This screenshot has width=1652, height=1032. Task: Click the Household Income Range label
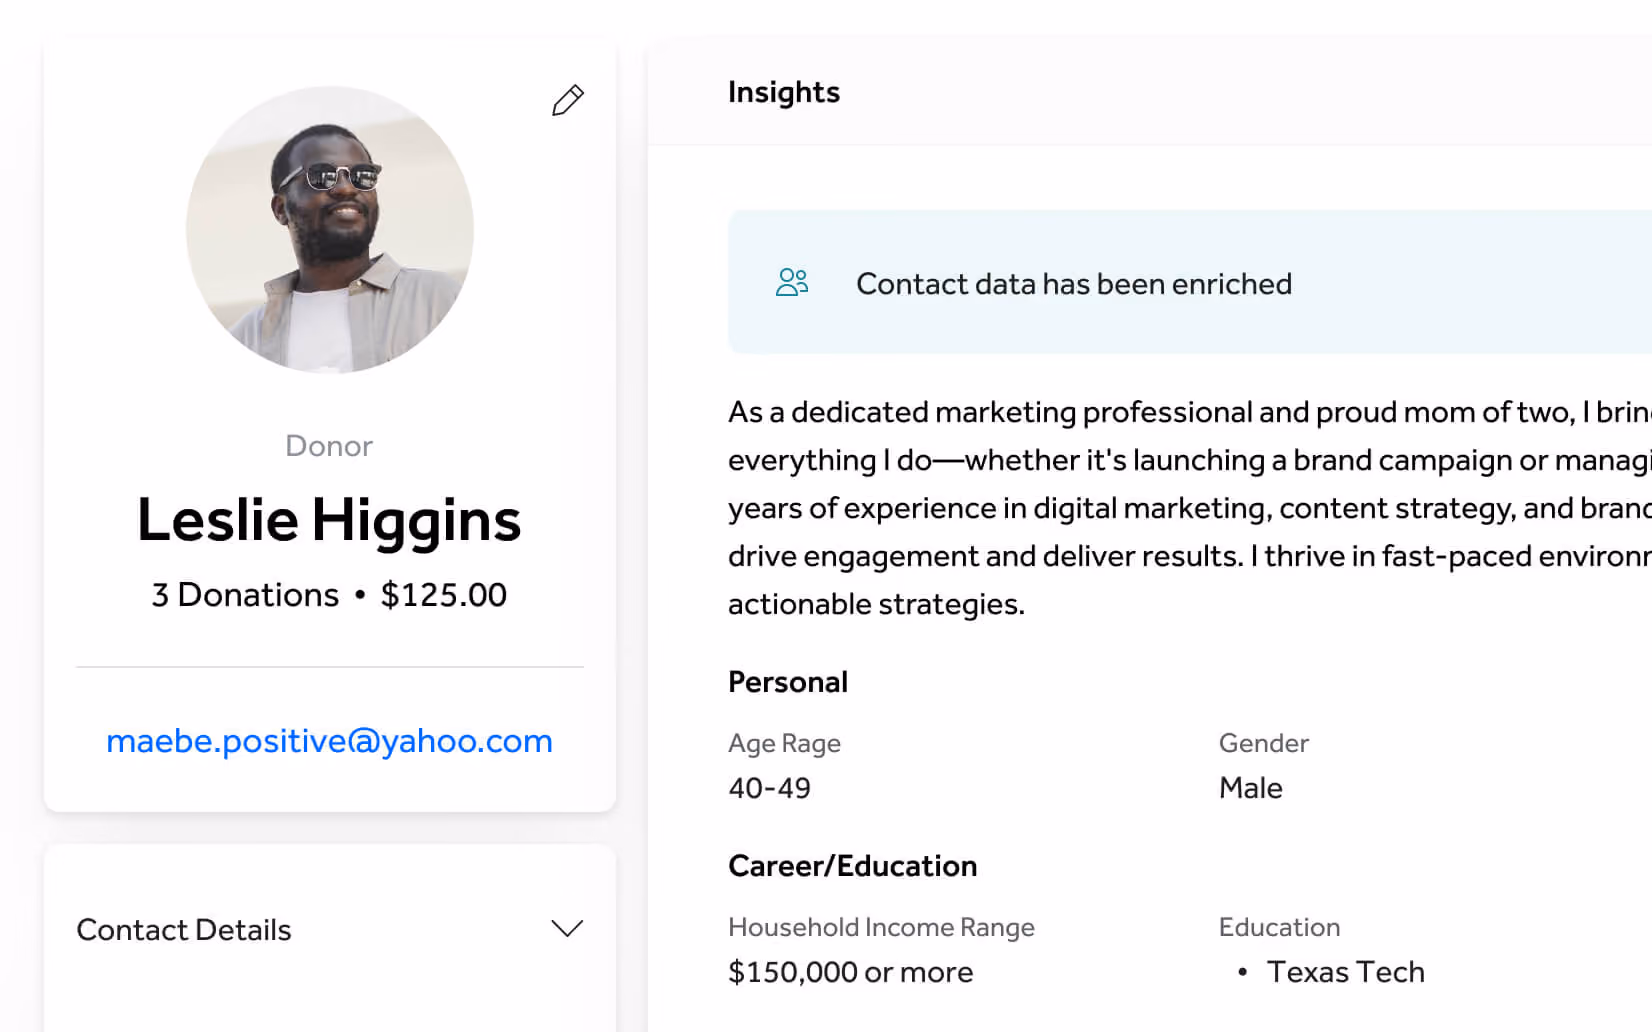coord(882,927)
